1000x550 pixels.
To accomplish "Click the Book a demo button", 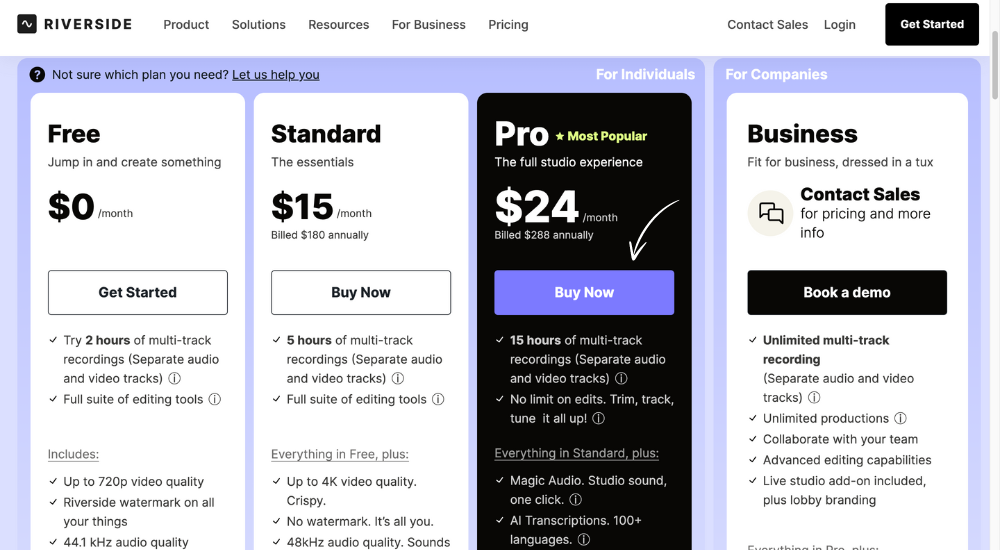I will point(846,292).
